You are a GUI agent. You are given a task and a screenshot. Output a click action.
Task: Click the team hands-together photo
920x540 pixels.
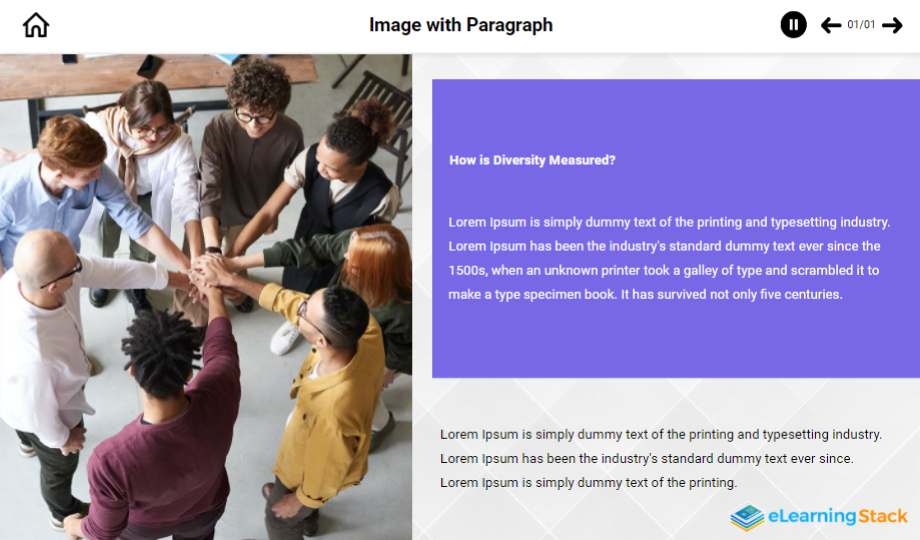coord(206,297)
